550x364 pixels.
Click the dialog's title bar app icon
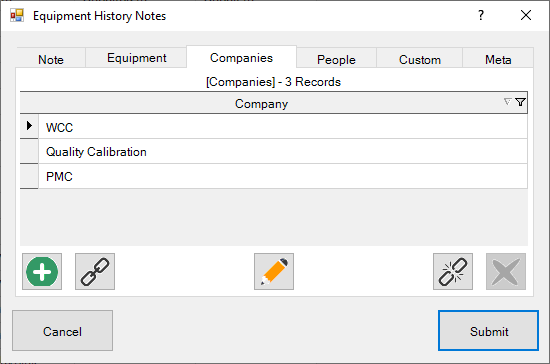click(x=17, y=15)
